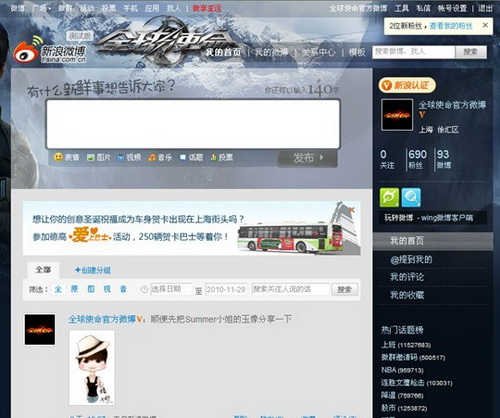
Task: Publish post with 发布 button
Action: point(307,158)
